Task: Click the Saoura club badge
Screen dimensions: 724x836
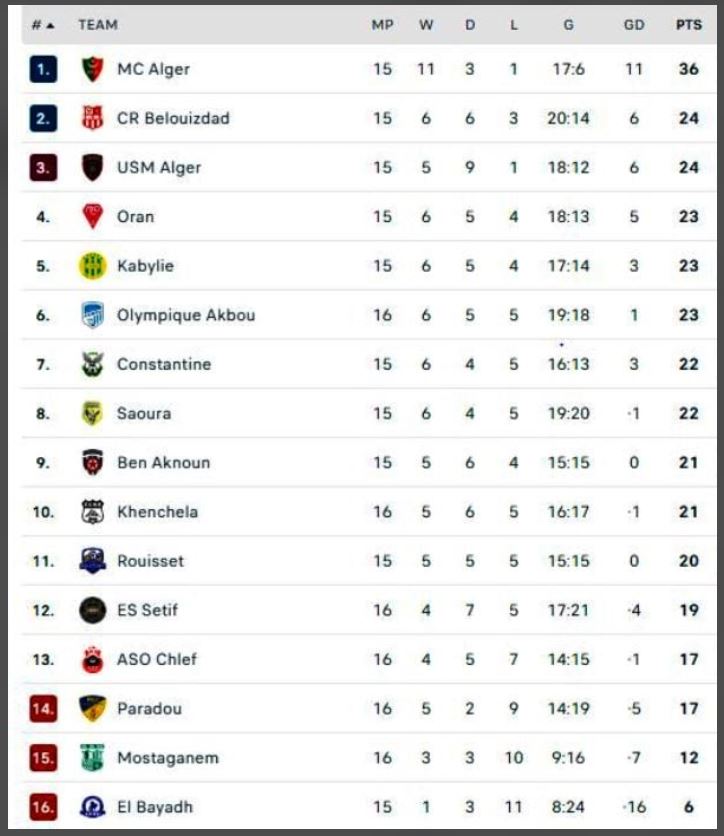Action: point(92,413)
